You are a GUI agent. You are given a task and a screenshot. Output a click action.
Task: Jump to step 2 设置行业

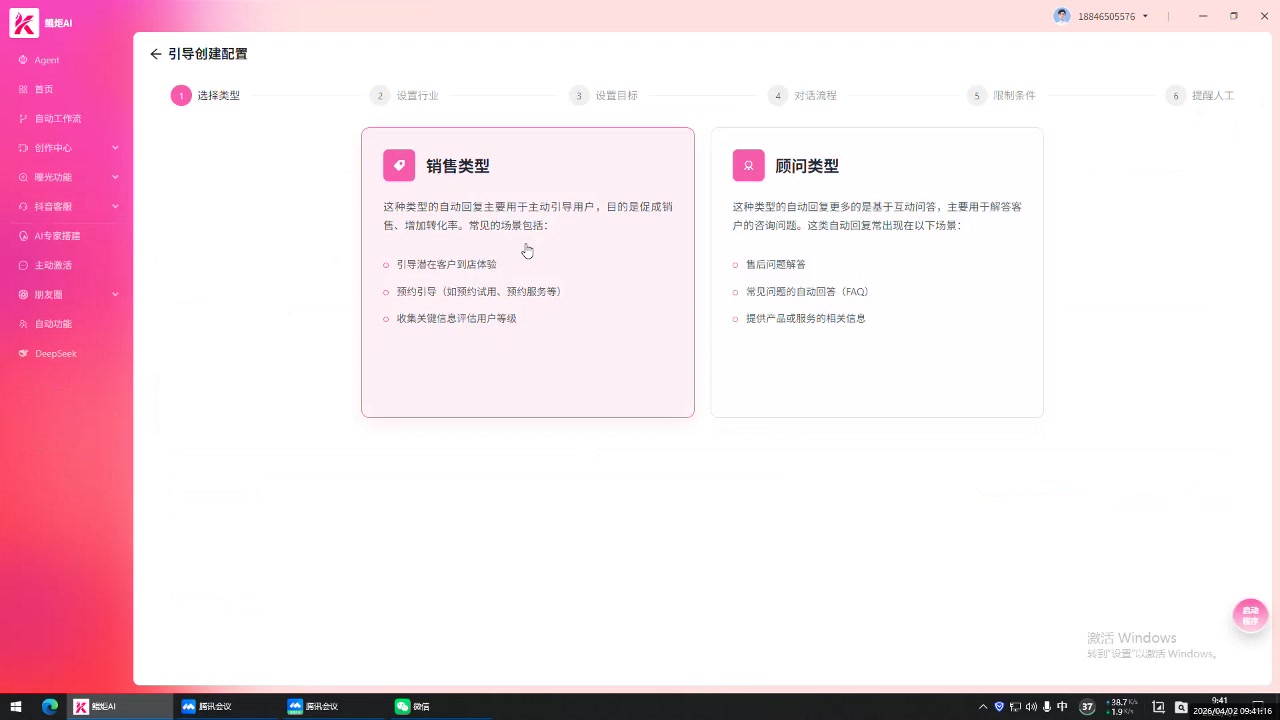click(404, 96)
